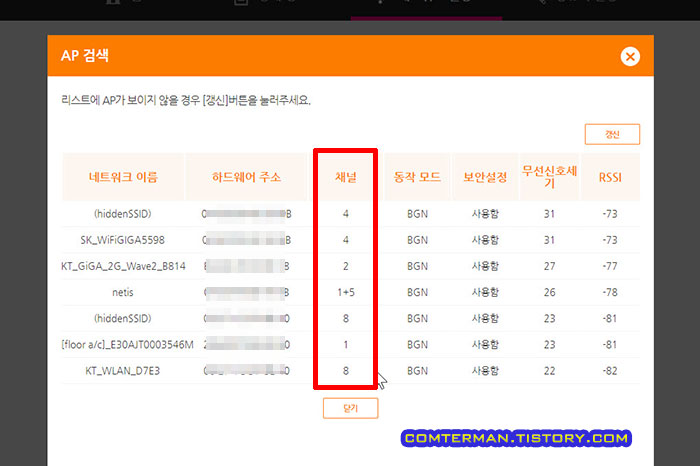
Task: Click the blurred hardware address in the netis row
Action: [246, 292]
